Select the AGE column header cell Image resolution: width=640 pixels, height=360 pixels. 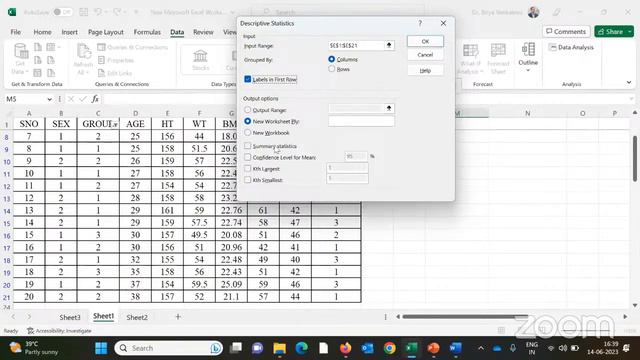click(135, 124)
